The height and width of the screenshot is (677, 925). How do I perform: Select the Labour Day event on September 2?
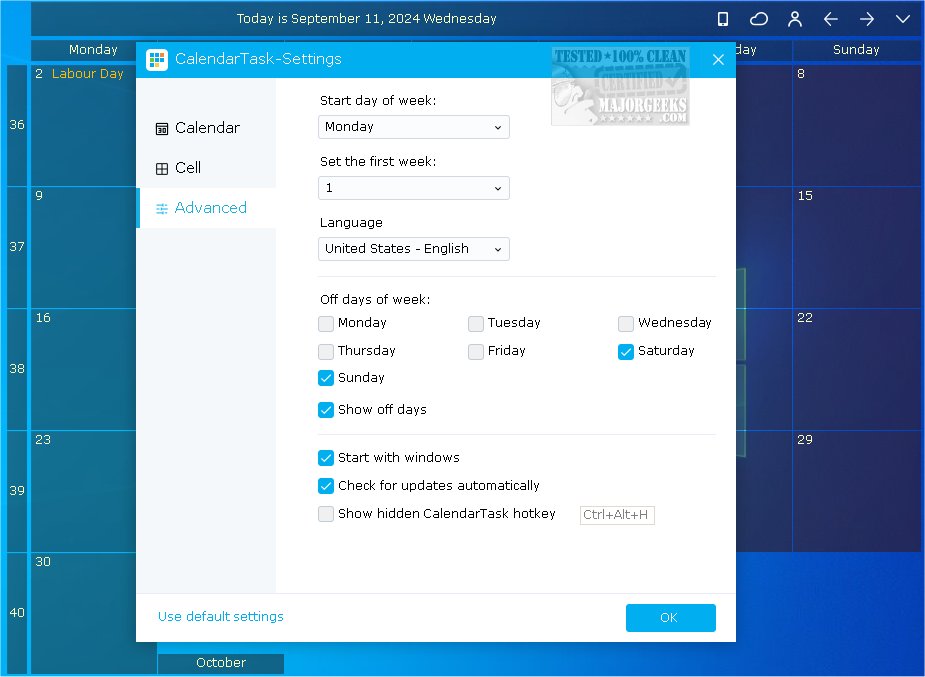(x=87, y=74)
